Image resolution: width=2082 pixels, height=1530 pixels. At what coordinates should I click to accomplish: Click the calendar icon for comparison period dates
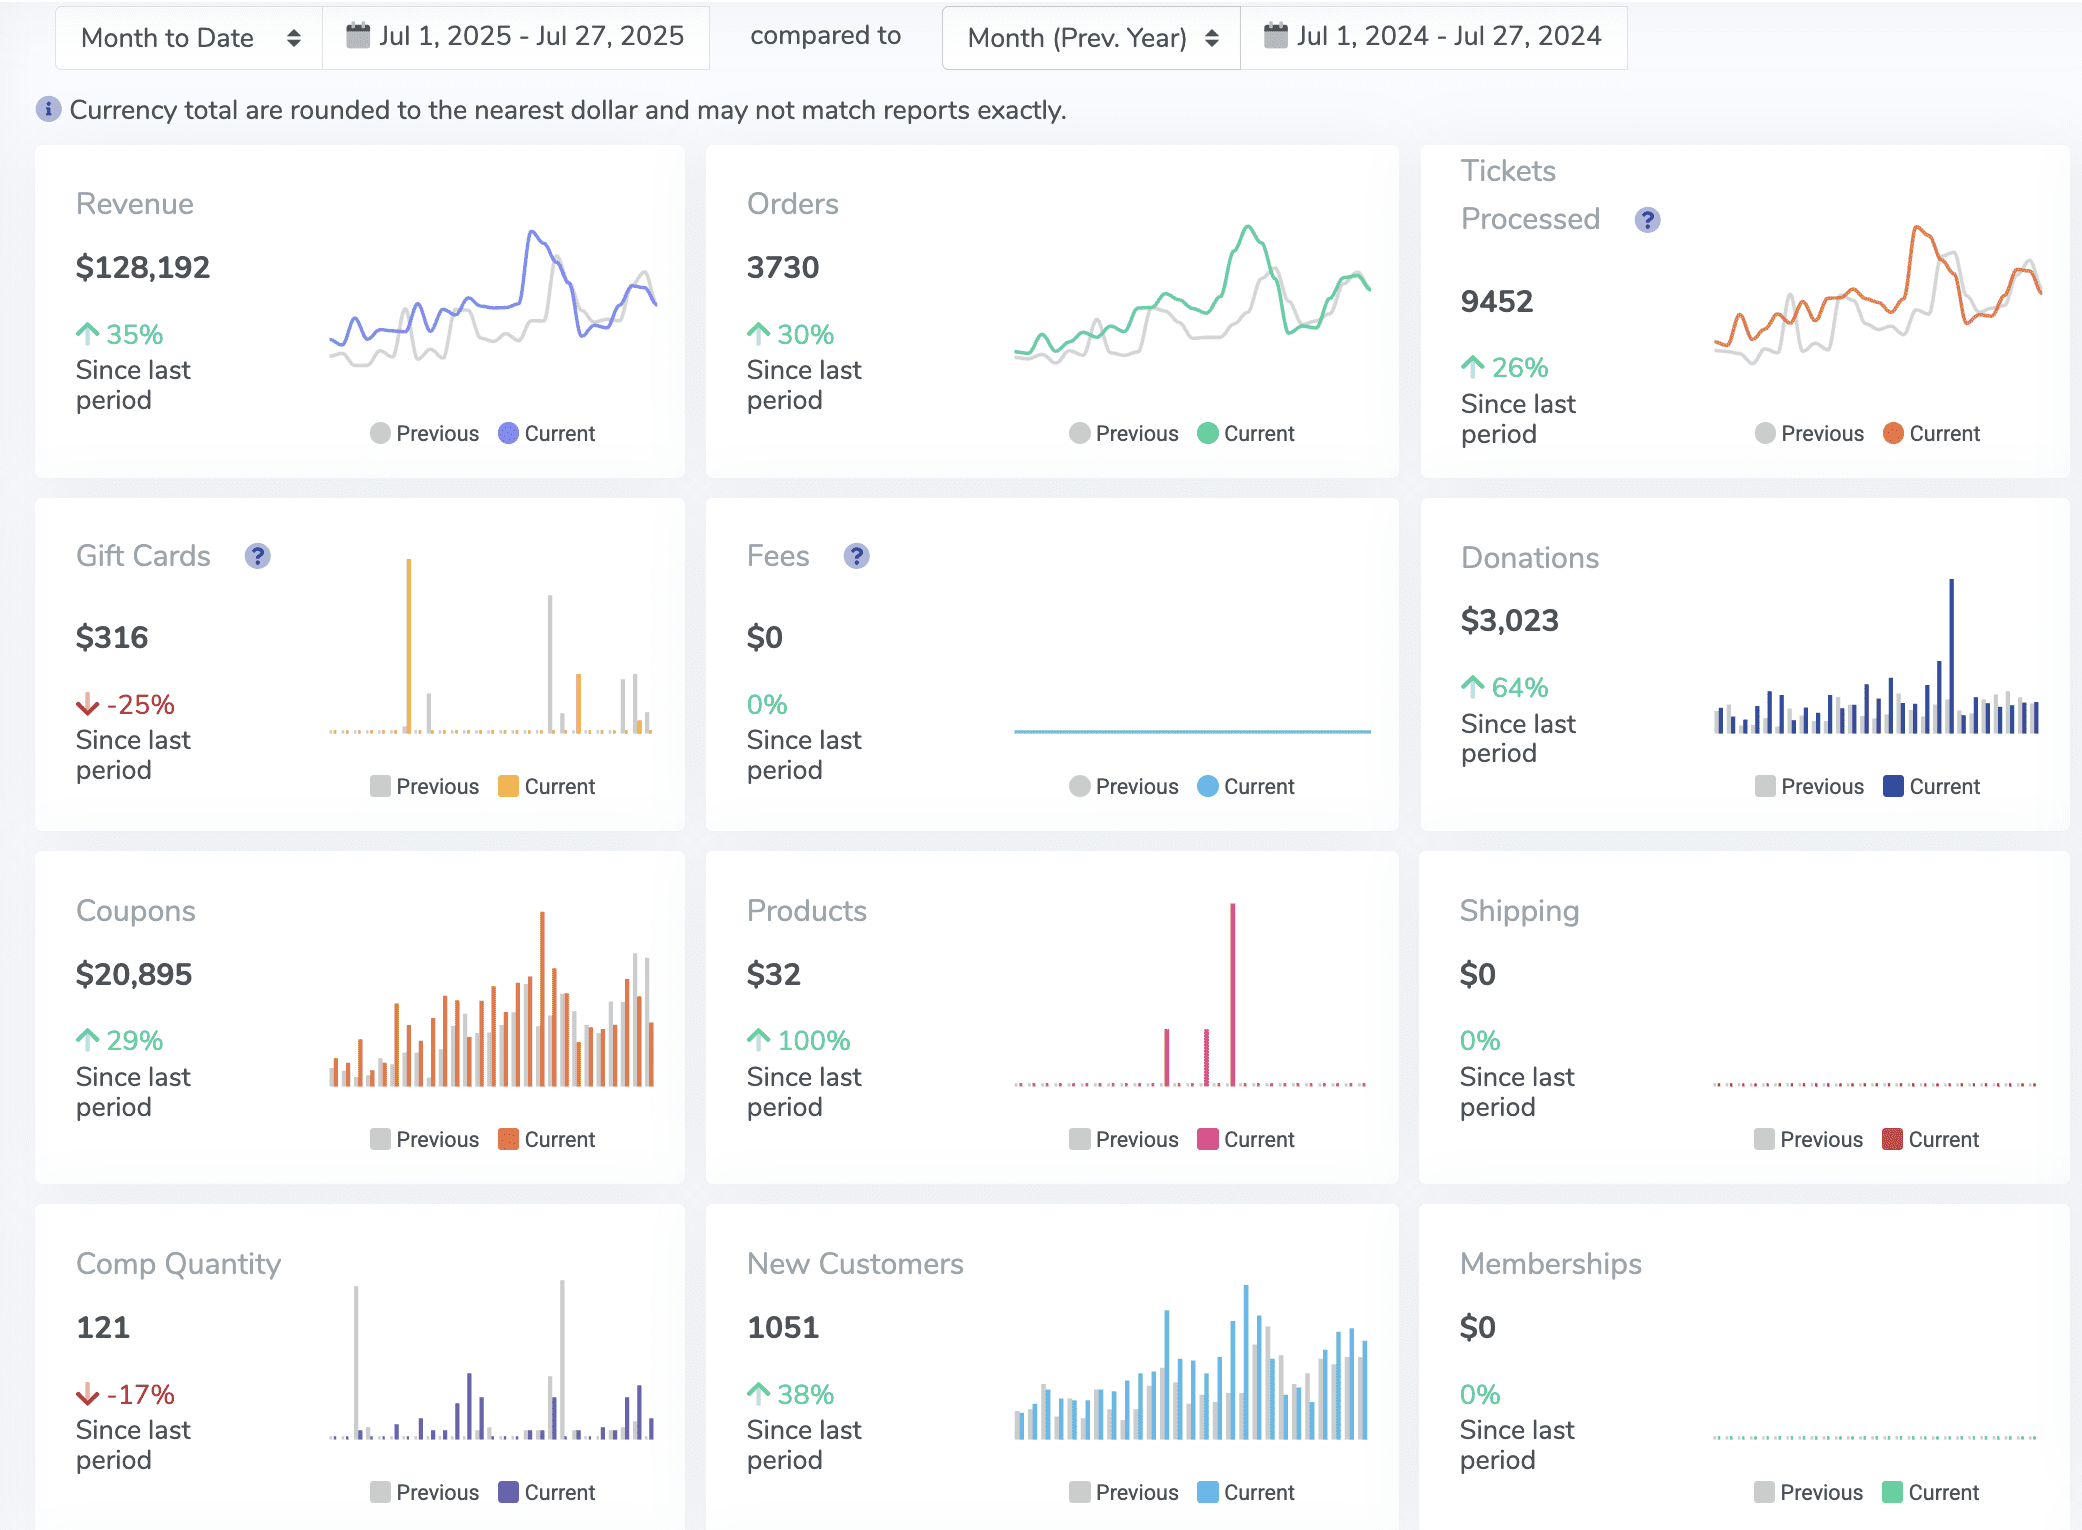click(x=1275, y=35)
